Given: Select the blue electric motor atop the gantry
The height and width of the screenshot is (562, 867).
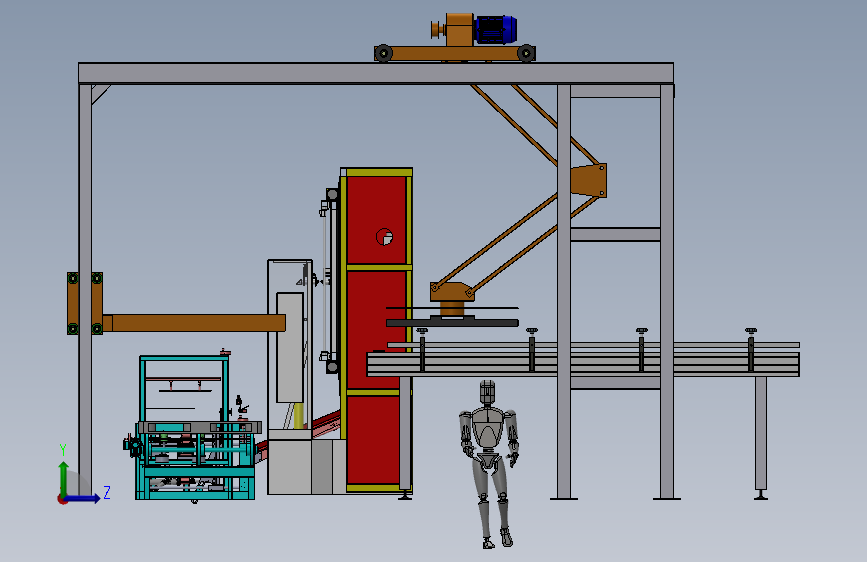Looking at the screenshot, I should point(495,30).
